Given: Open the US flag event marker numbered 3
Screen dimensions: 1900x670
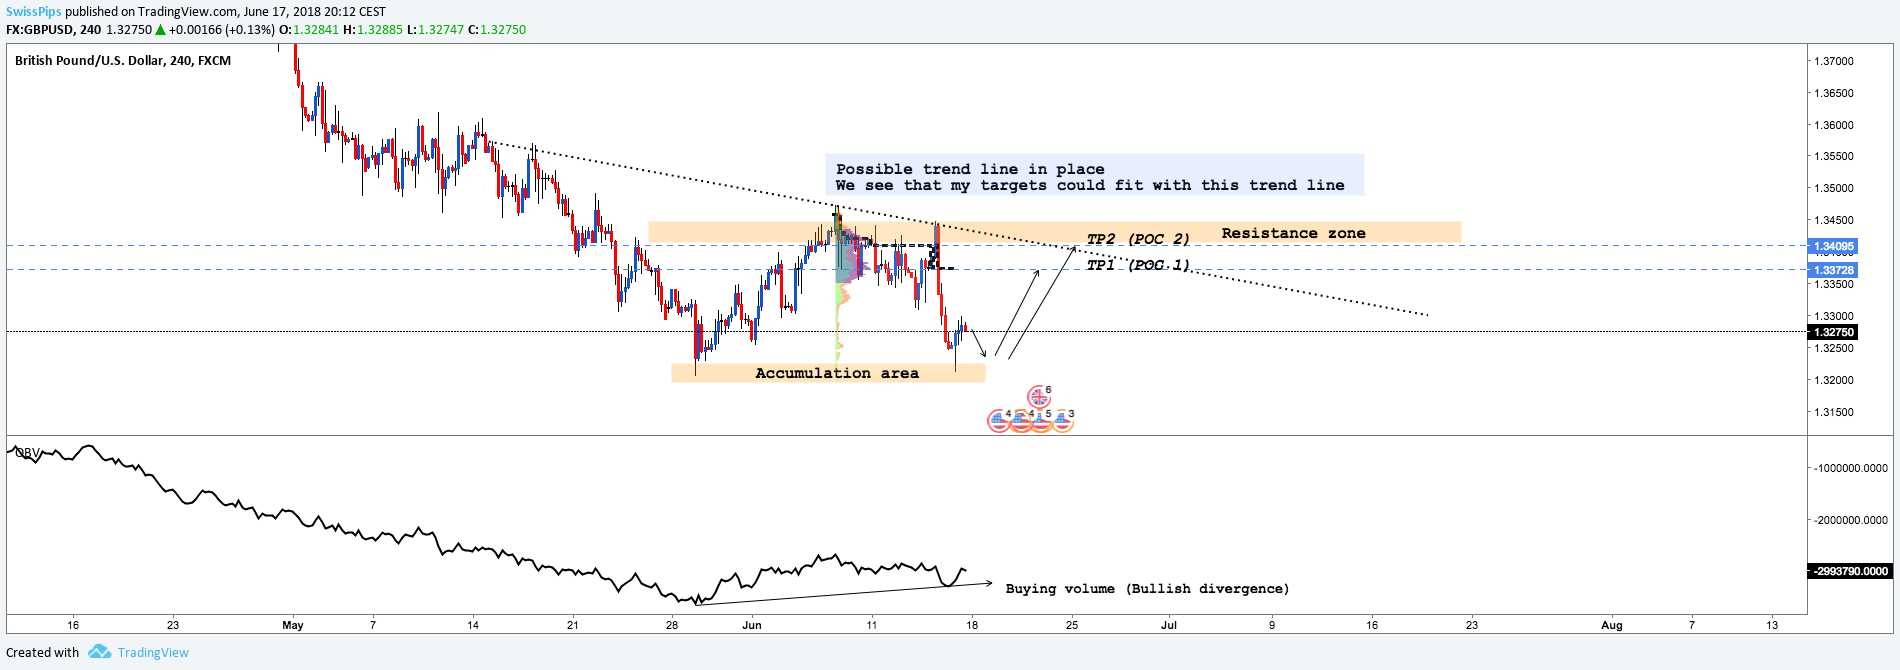Looking at the screenshot, I should 1062,421.
